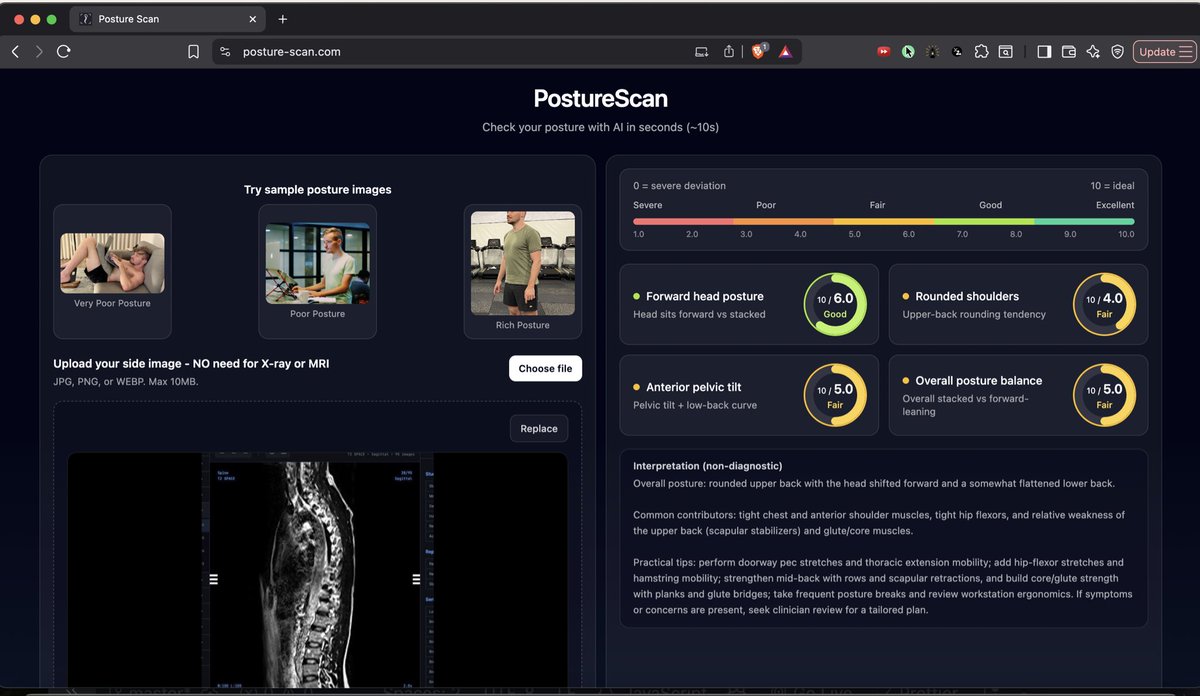Bookmark this page with the bookmark icon

point(194,52)
